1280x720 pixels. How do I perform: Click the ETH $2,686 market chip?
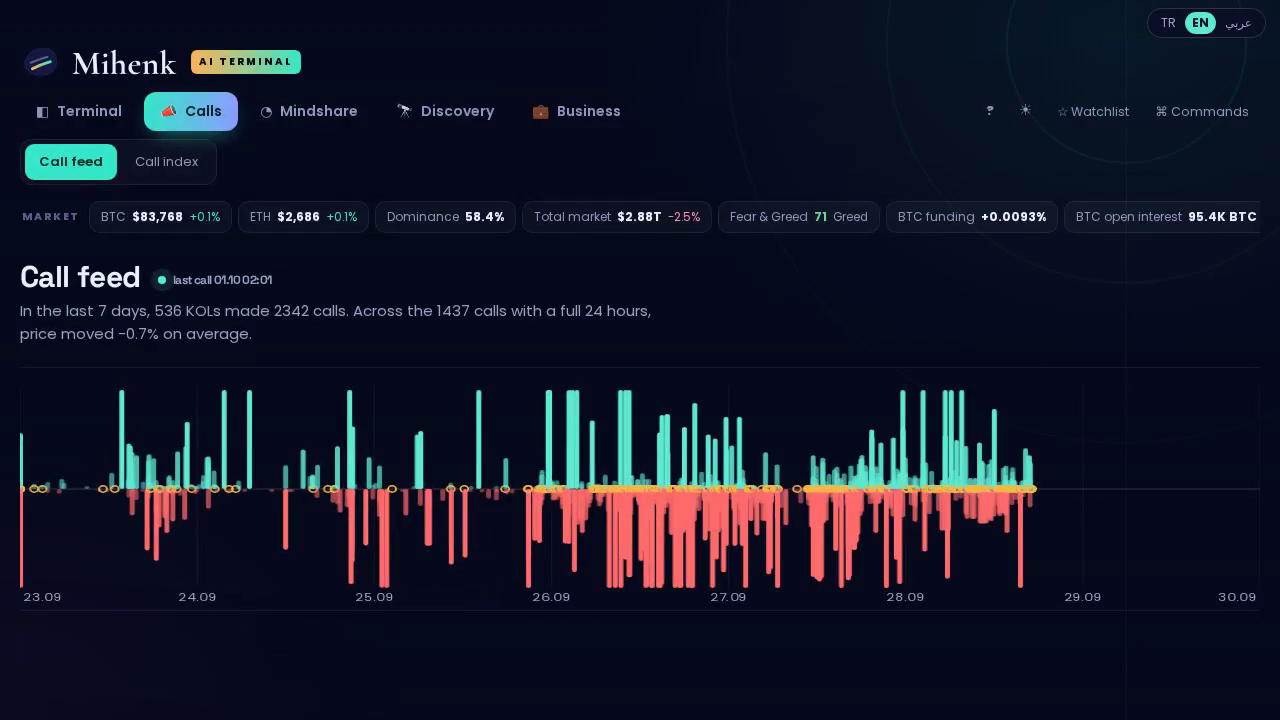point(303,217)
